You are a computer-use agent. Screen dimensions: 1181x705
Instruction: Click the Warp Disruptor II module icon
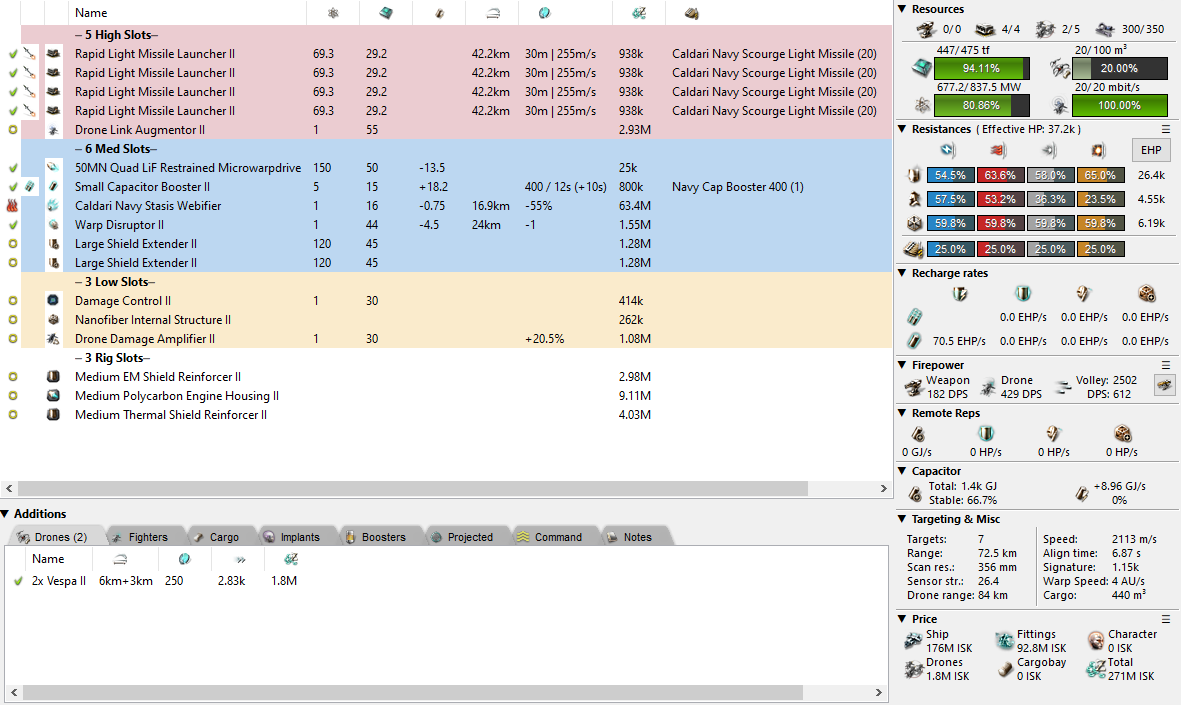click(53, 225)
